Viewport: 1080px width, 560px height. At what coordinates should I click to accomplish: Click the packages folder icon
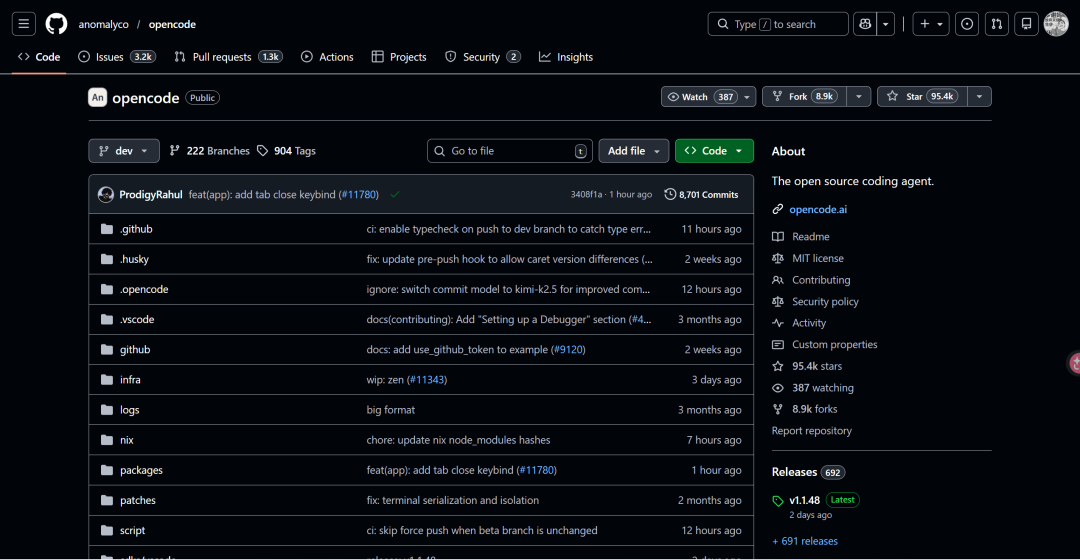tap(107, 470)
